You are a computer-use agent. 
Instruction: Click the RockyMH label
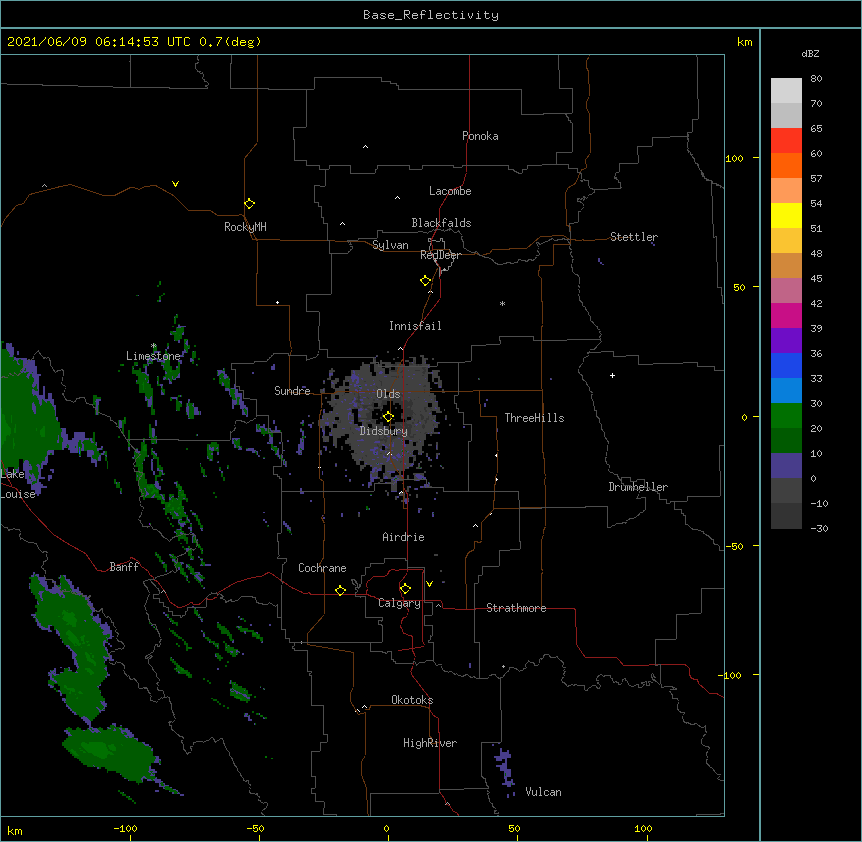click(x=245, y=227)
